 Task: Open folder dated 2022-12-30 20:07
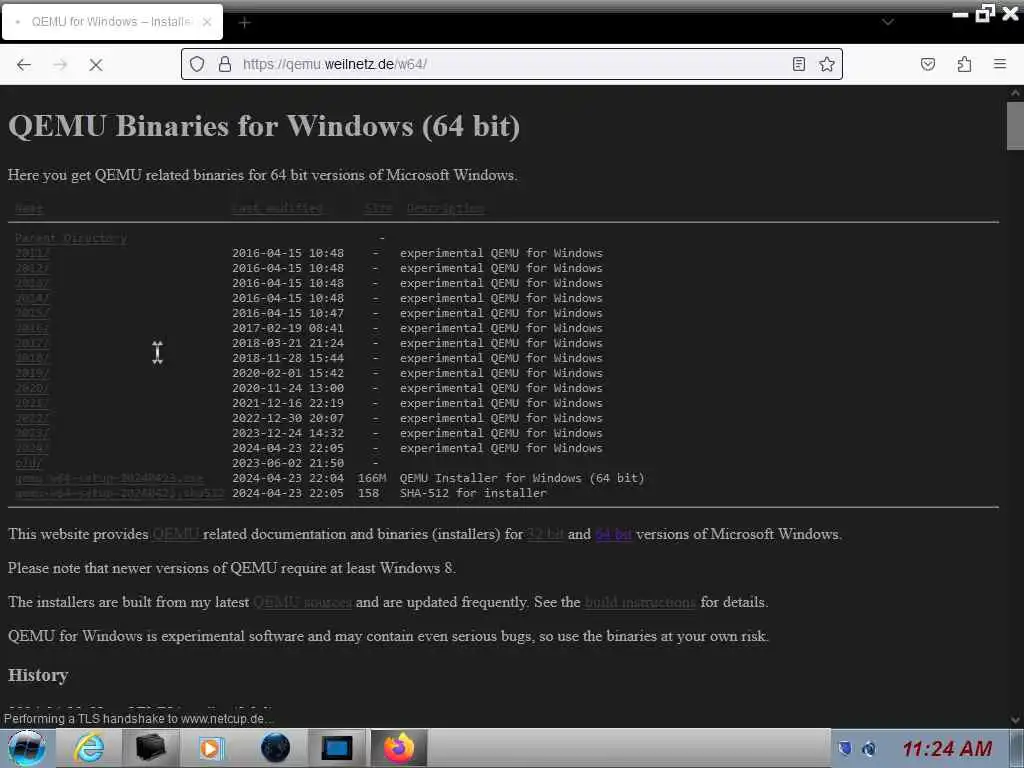point(32,419)
